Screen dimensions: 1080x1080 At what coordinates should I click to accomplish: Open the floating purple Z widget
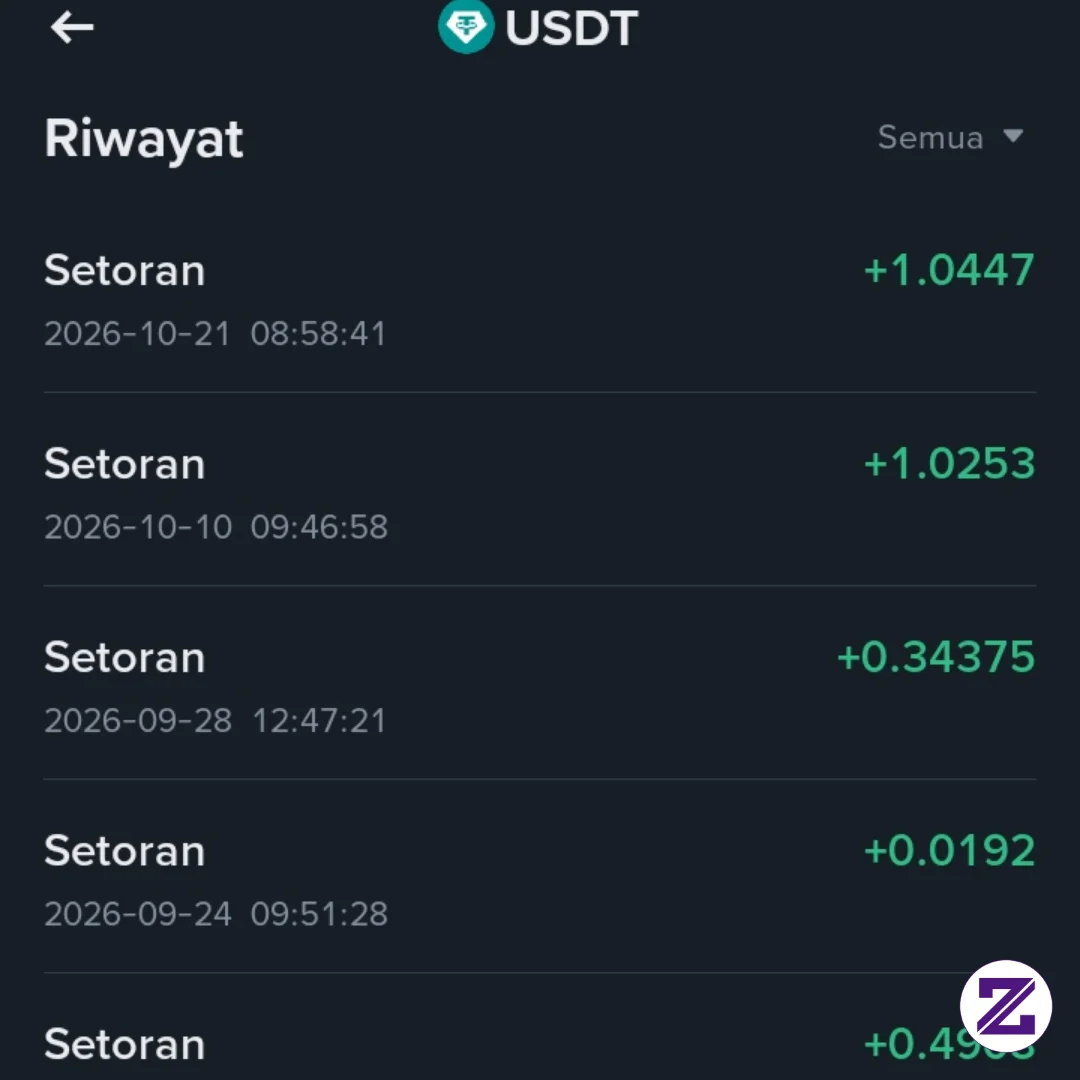pyautogui.click(x=1006, y=1006)
